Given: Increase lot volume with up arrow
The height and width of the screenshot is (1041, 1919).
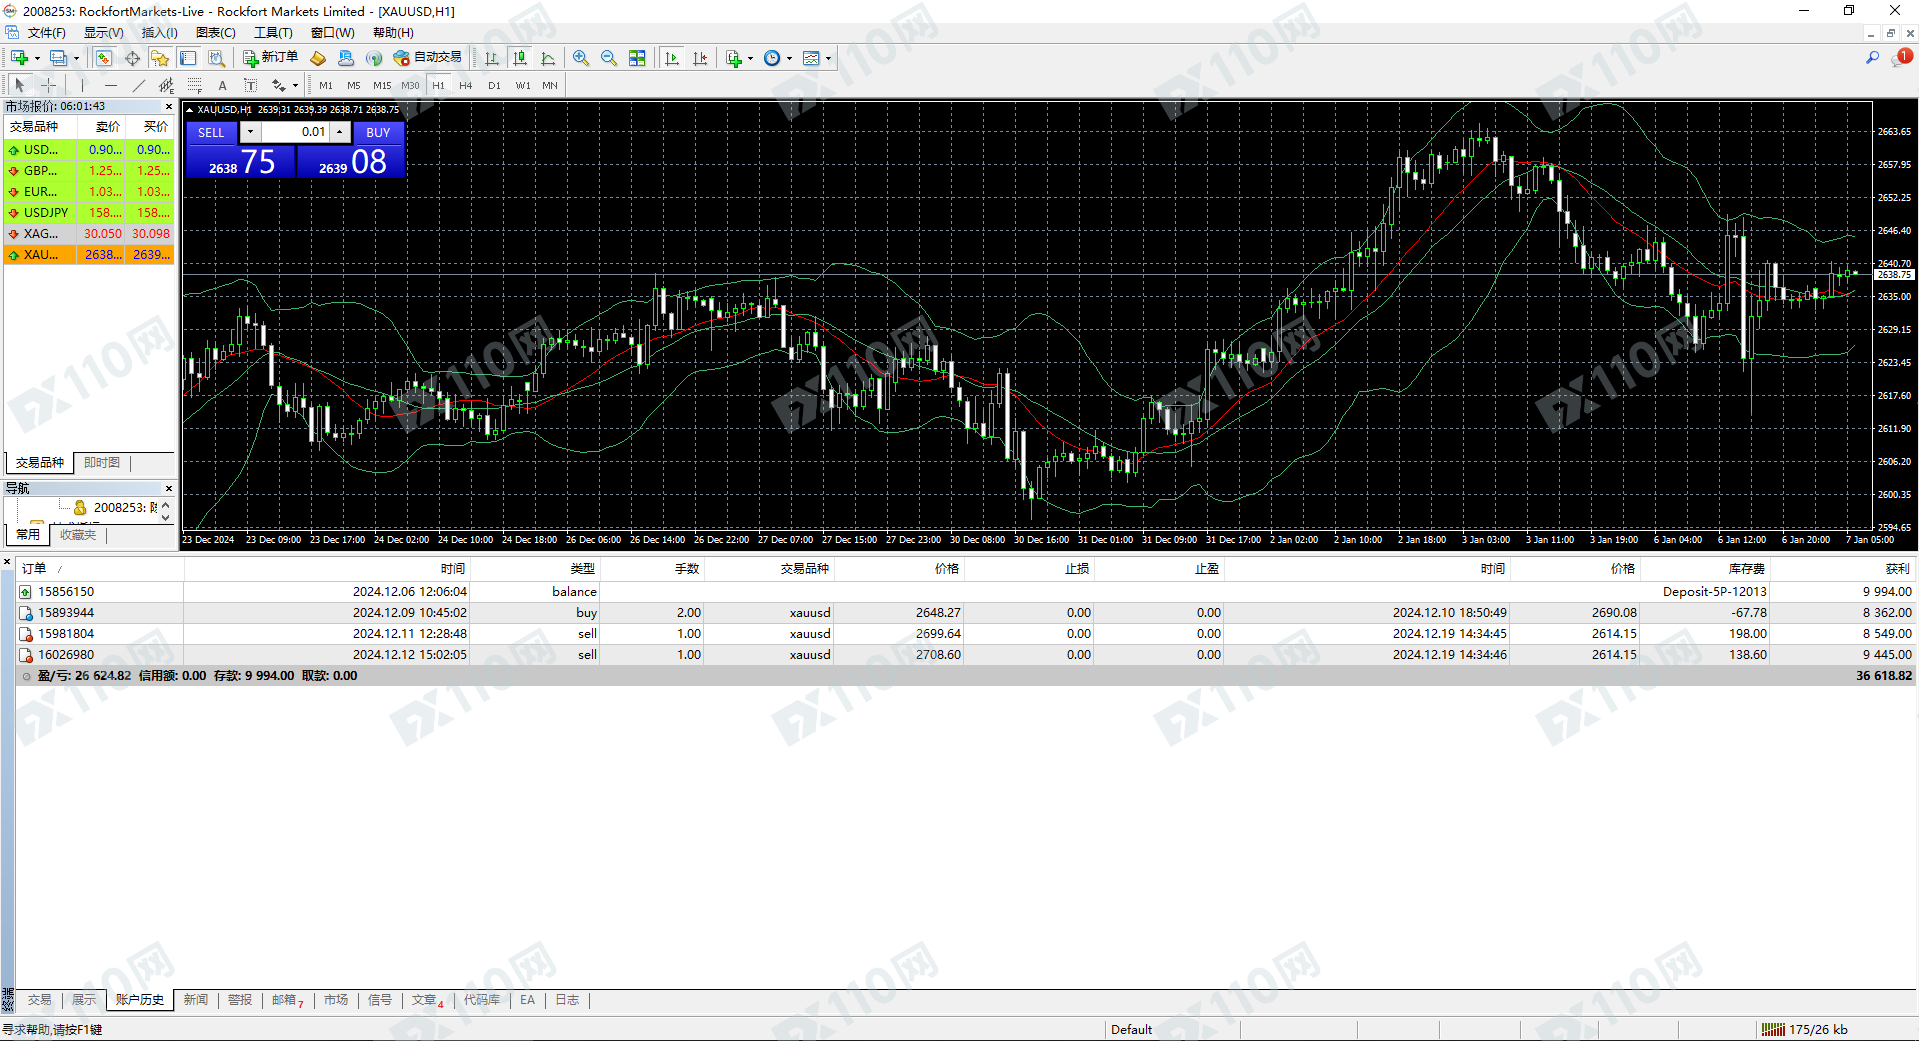Looking at the screenshot, I should 340,132.
